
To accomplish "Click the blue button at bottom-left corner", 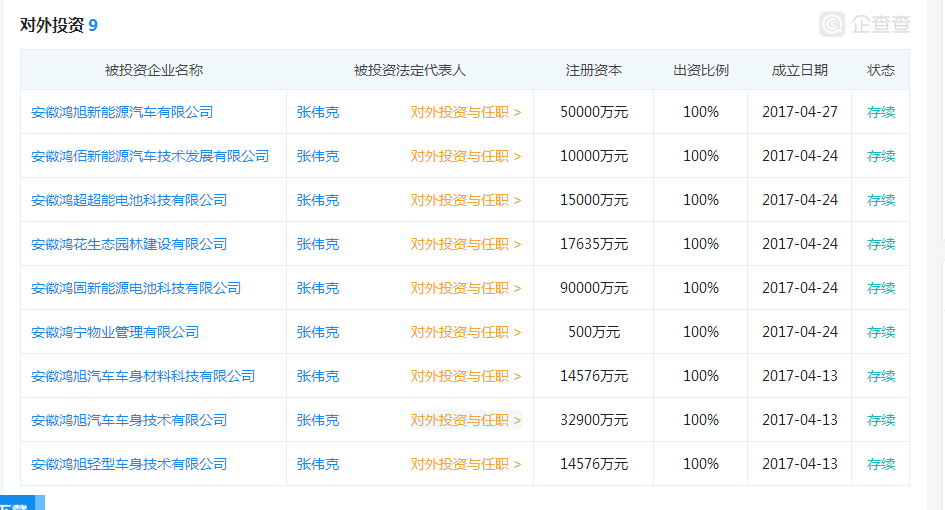I will 20,503.
